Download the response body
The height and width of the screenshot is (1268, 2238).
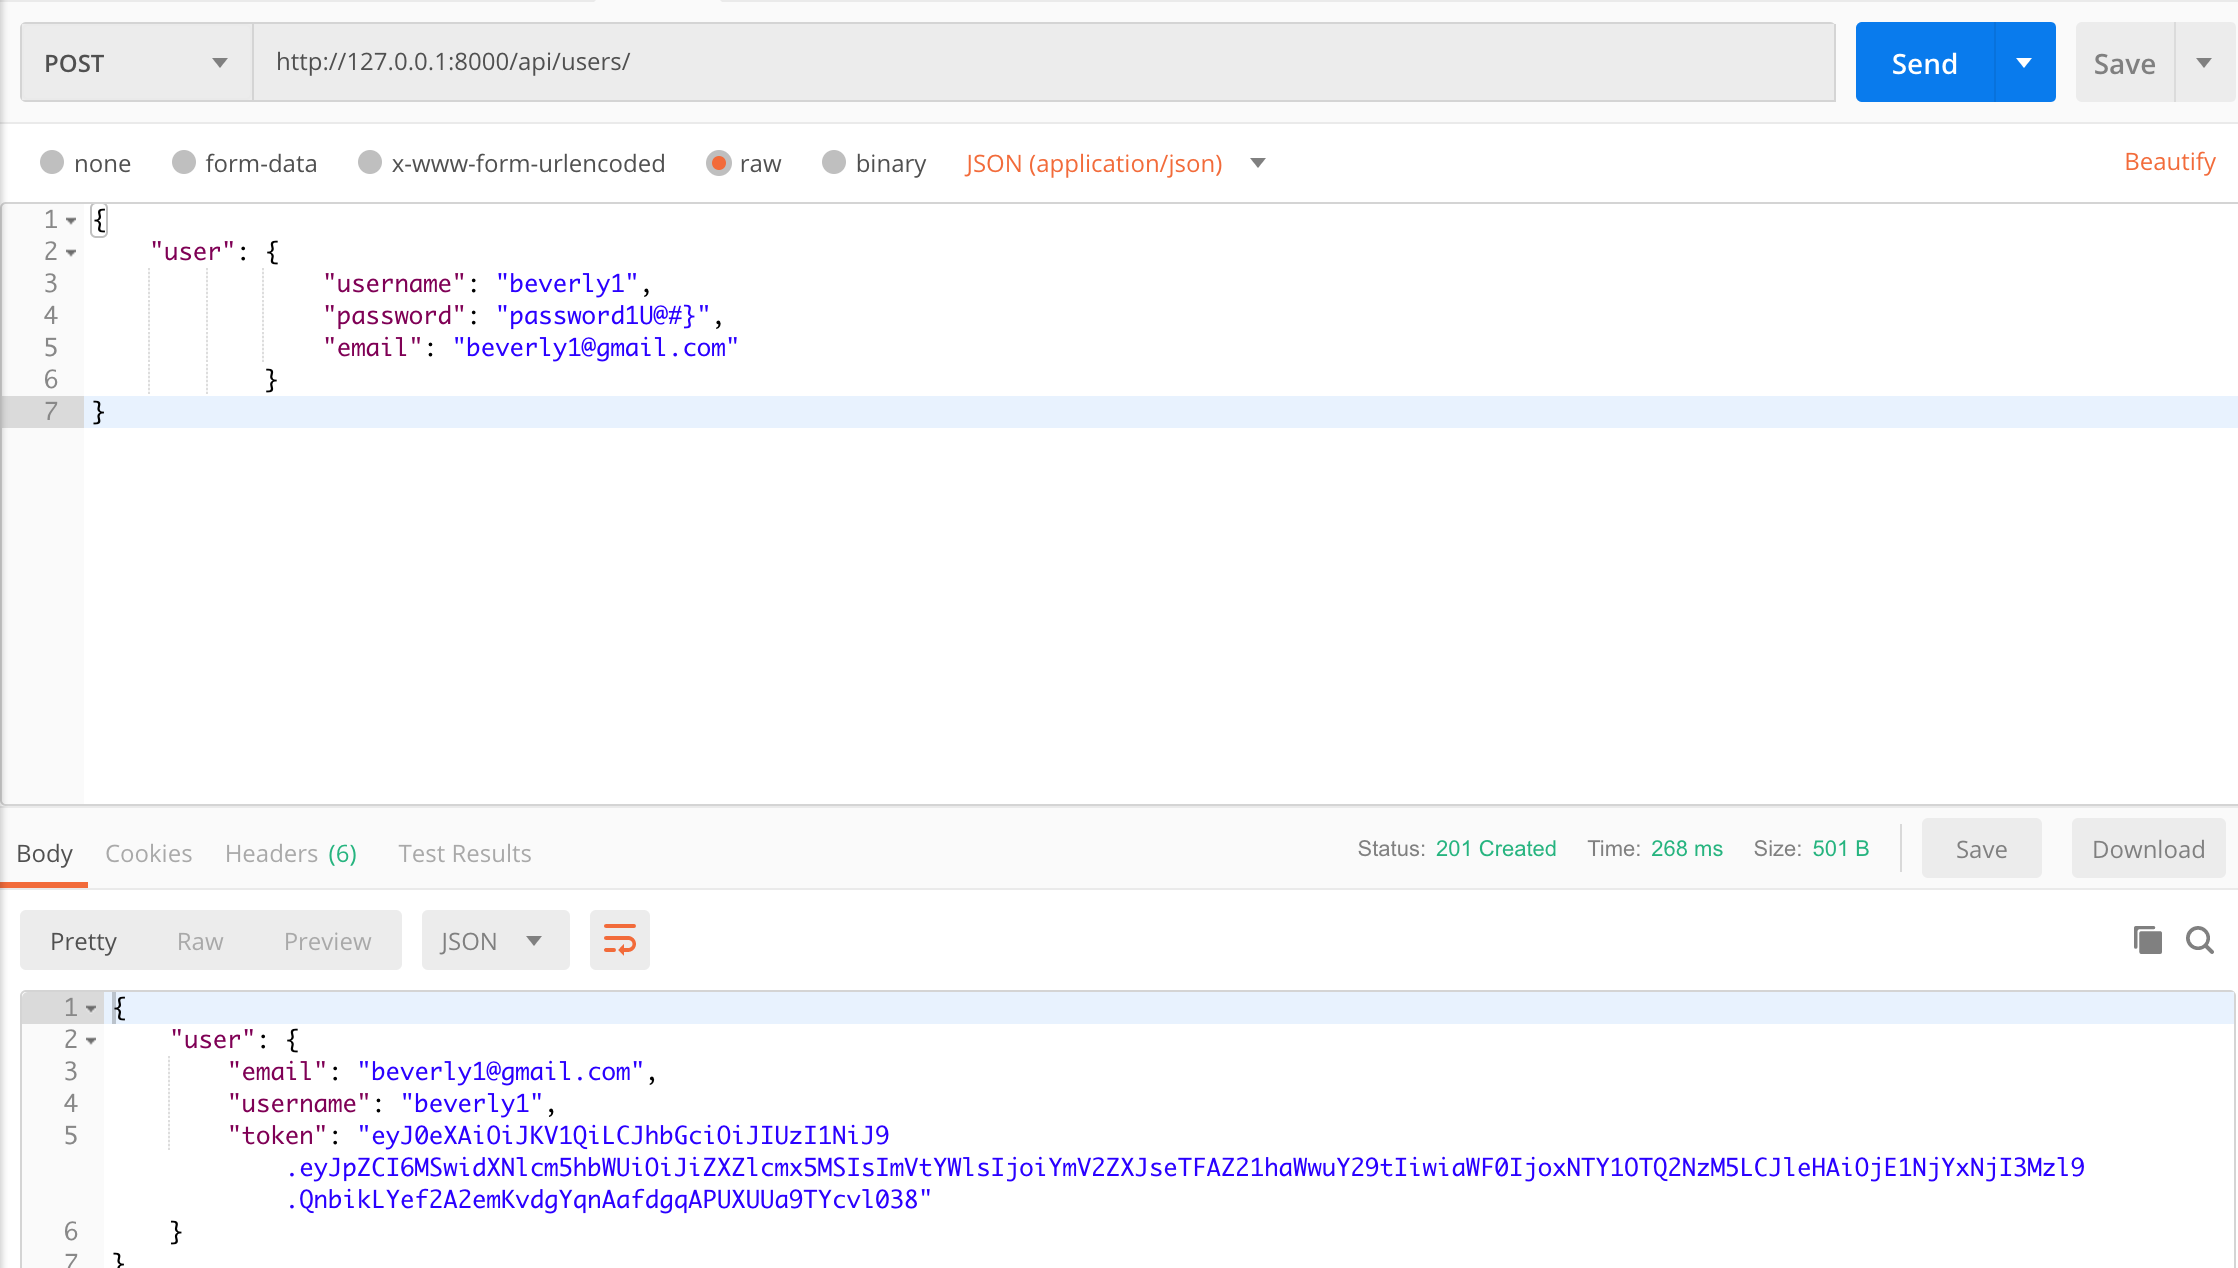tap(2147, 848)
